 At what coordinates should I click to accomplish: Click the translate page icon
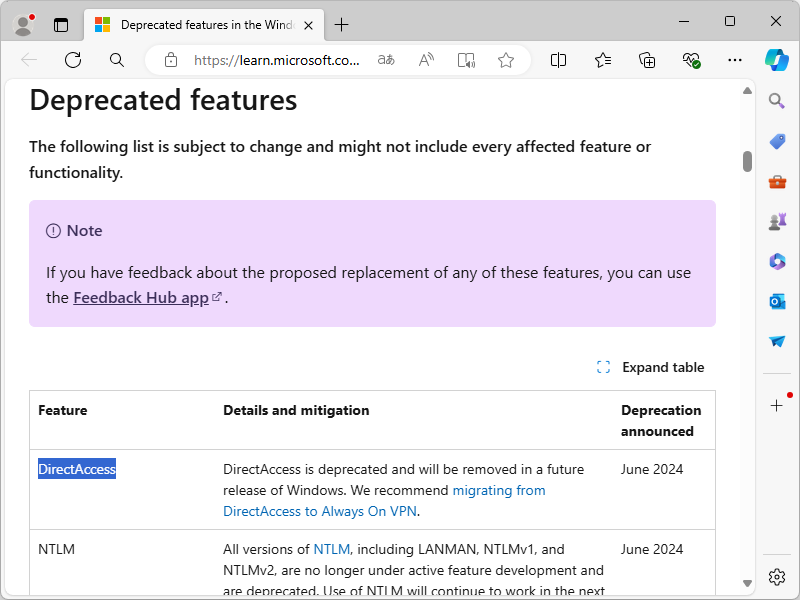pyautogui.click(x=386, y=60)
